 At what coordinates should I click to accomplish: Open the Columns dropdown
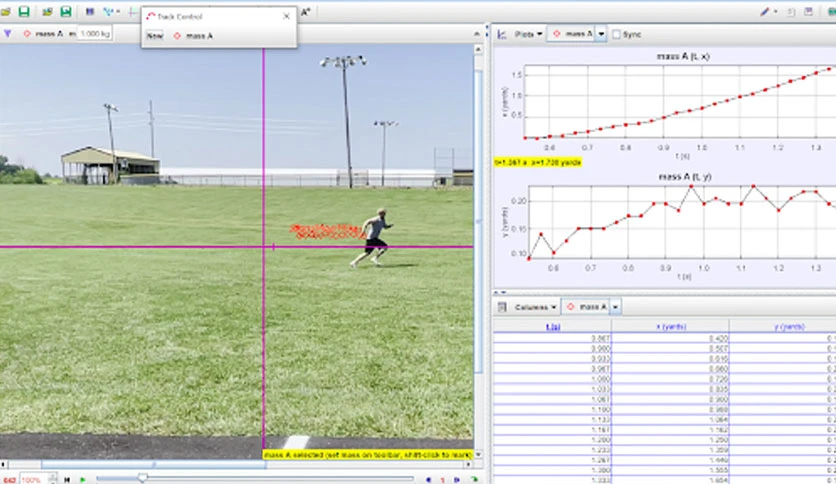pyautogui.click(x=535, y=307)
